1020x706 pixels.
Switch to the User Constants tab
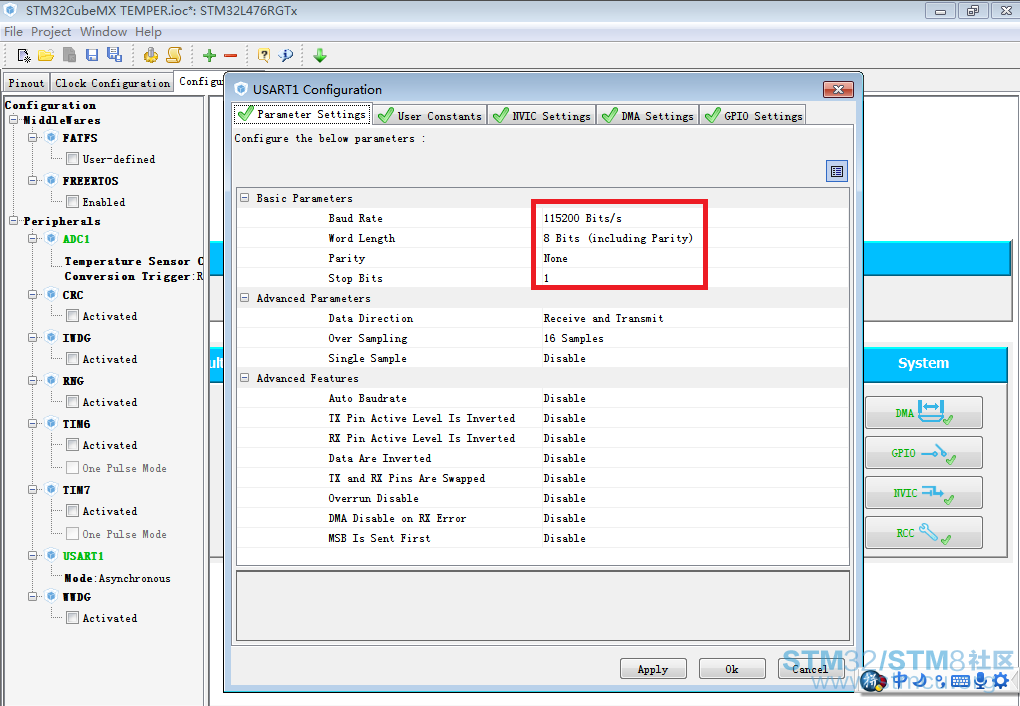430,116
